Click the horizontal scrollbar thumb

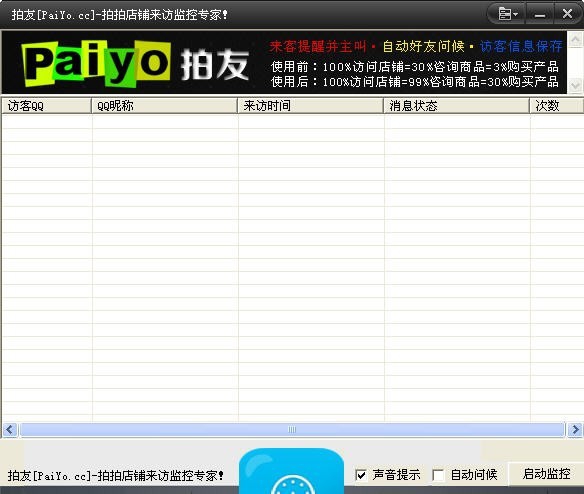point(292,430)
